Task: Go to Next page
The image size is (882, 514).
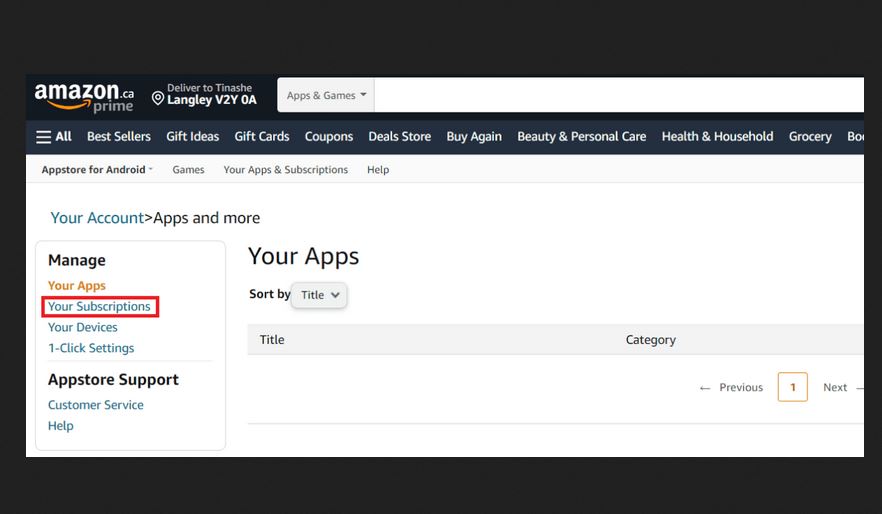Action: [843, 387]
